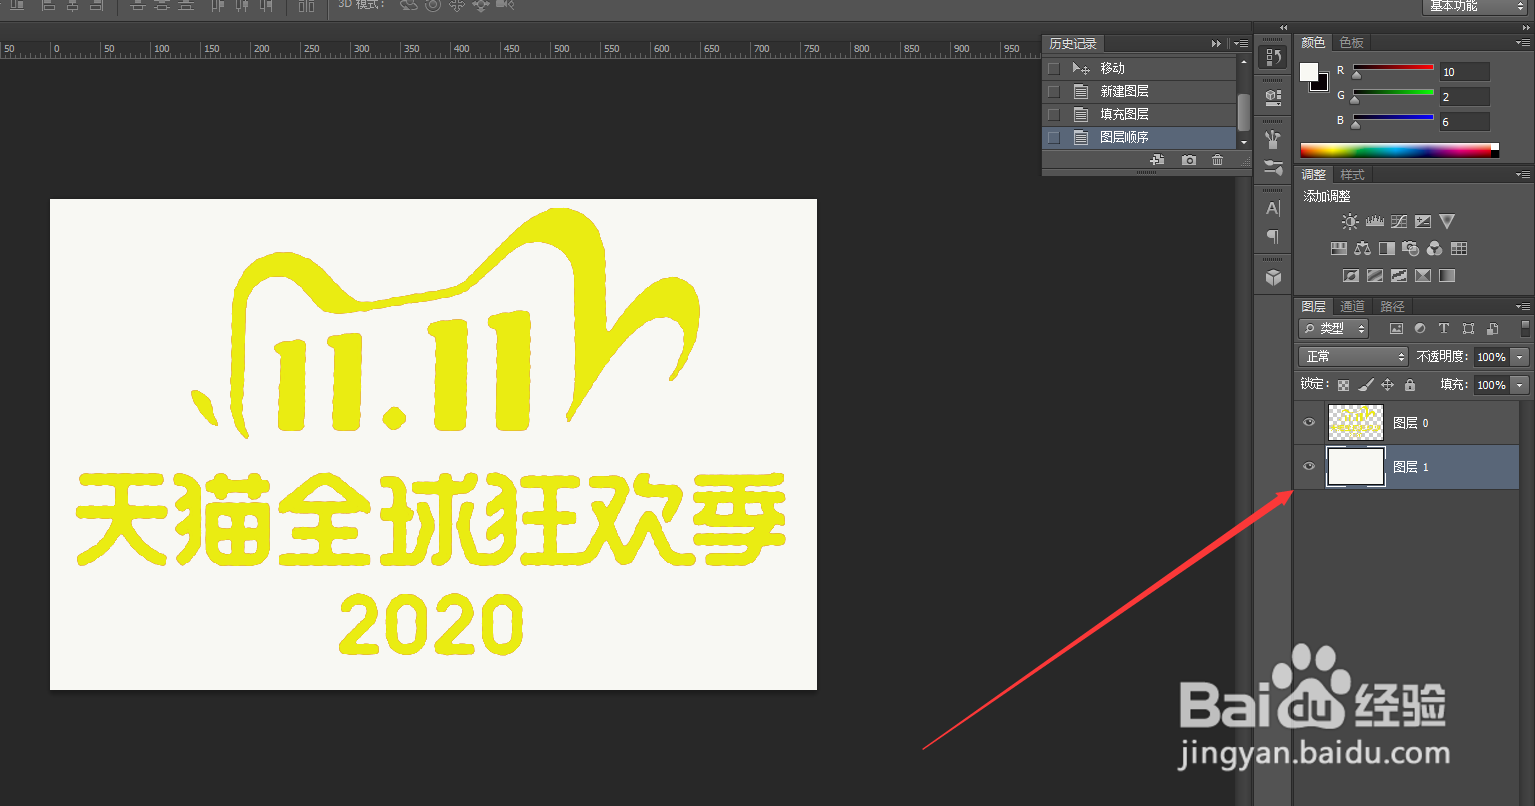This screenshot has height=806, width=1535.
Task: Add a Curves adjustment
Action: 1398,222
